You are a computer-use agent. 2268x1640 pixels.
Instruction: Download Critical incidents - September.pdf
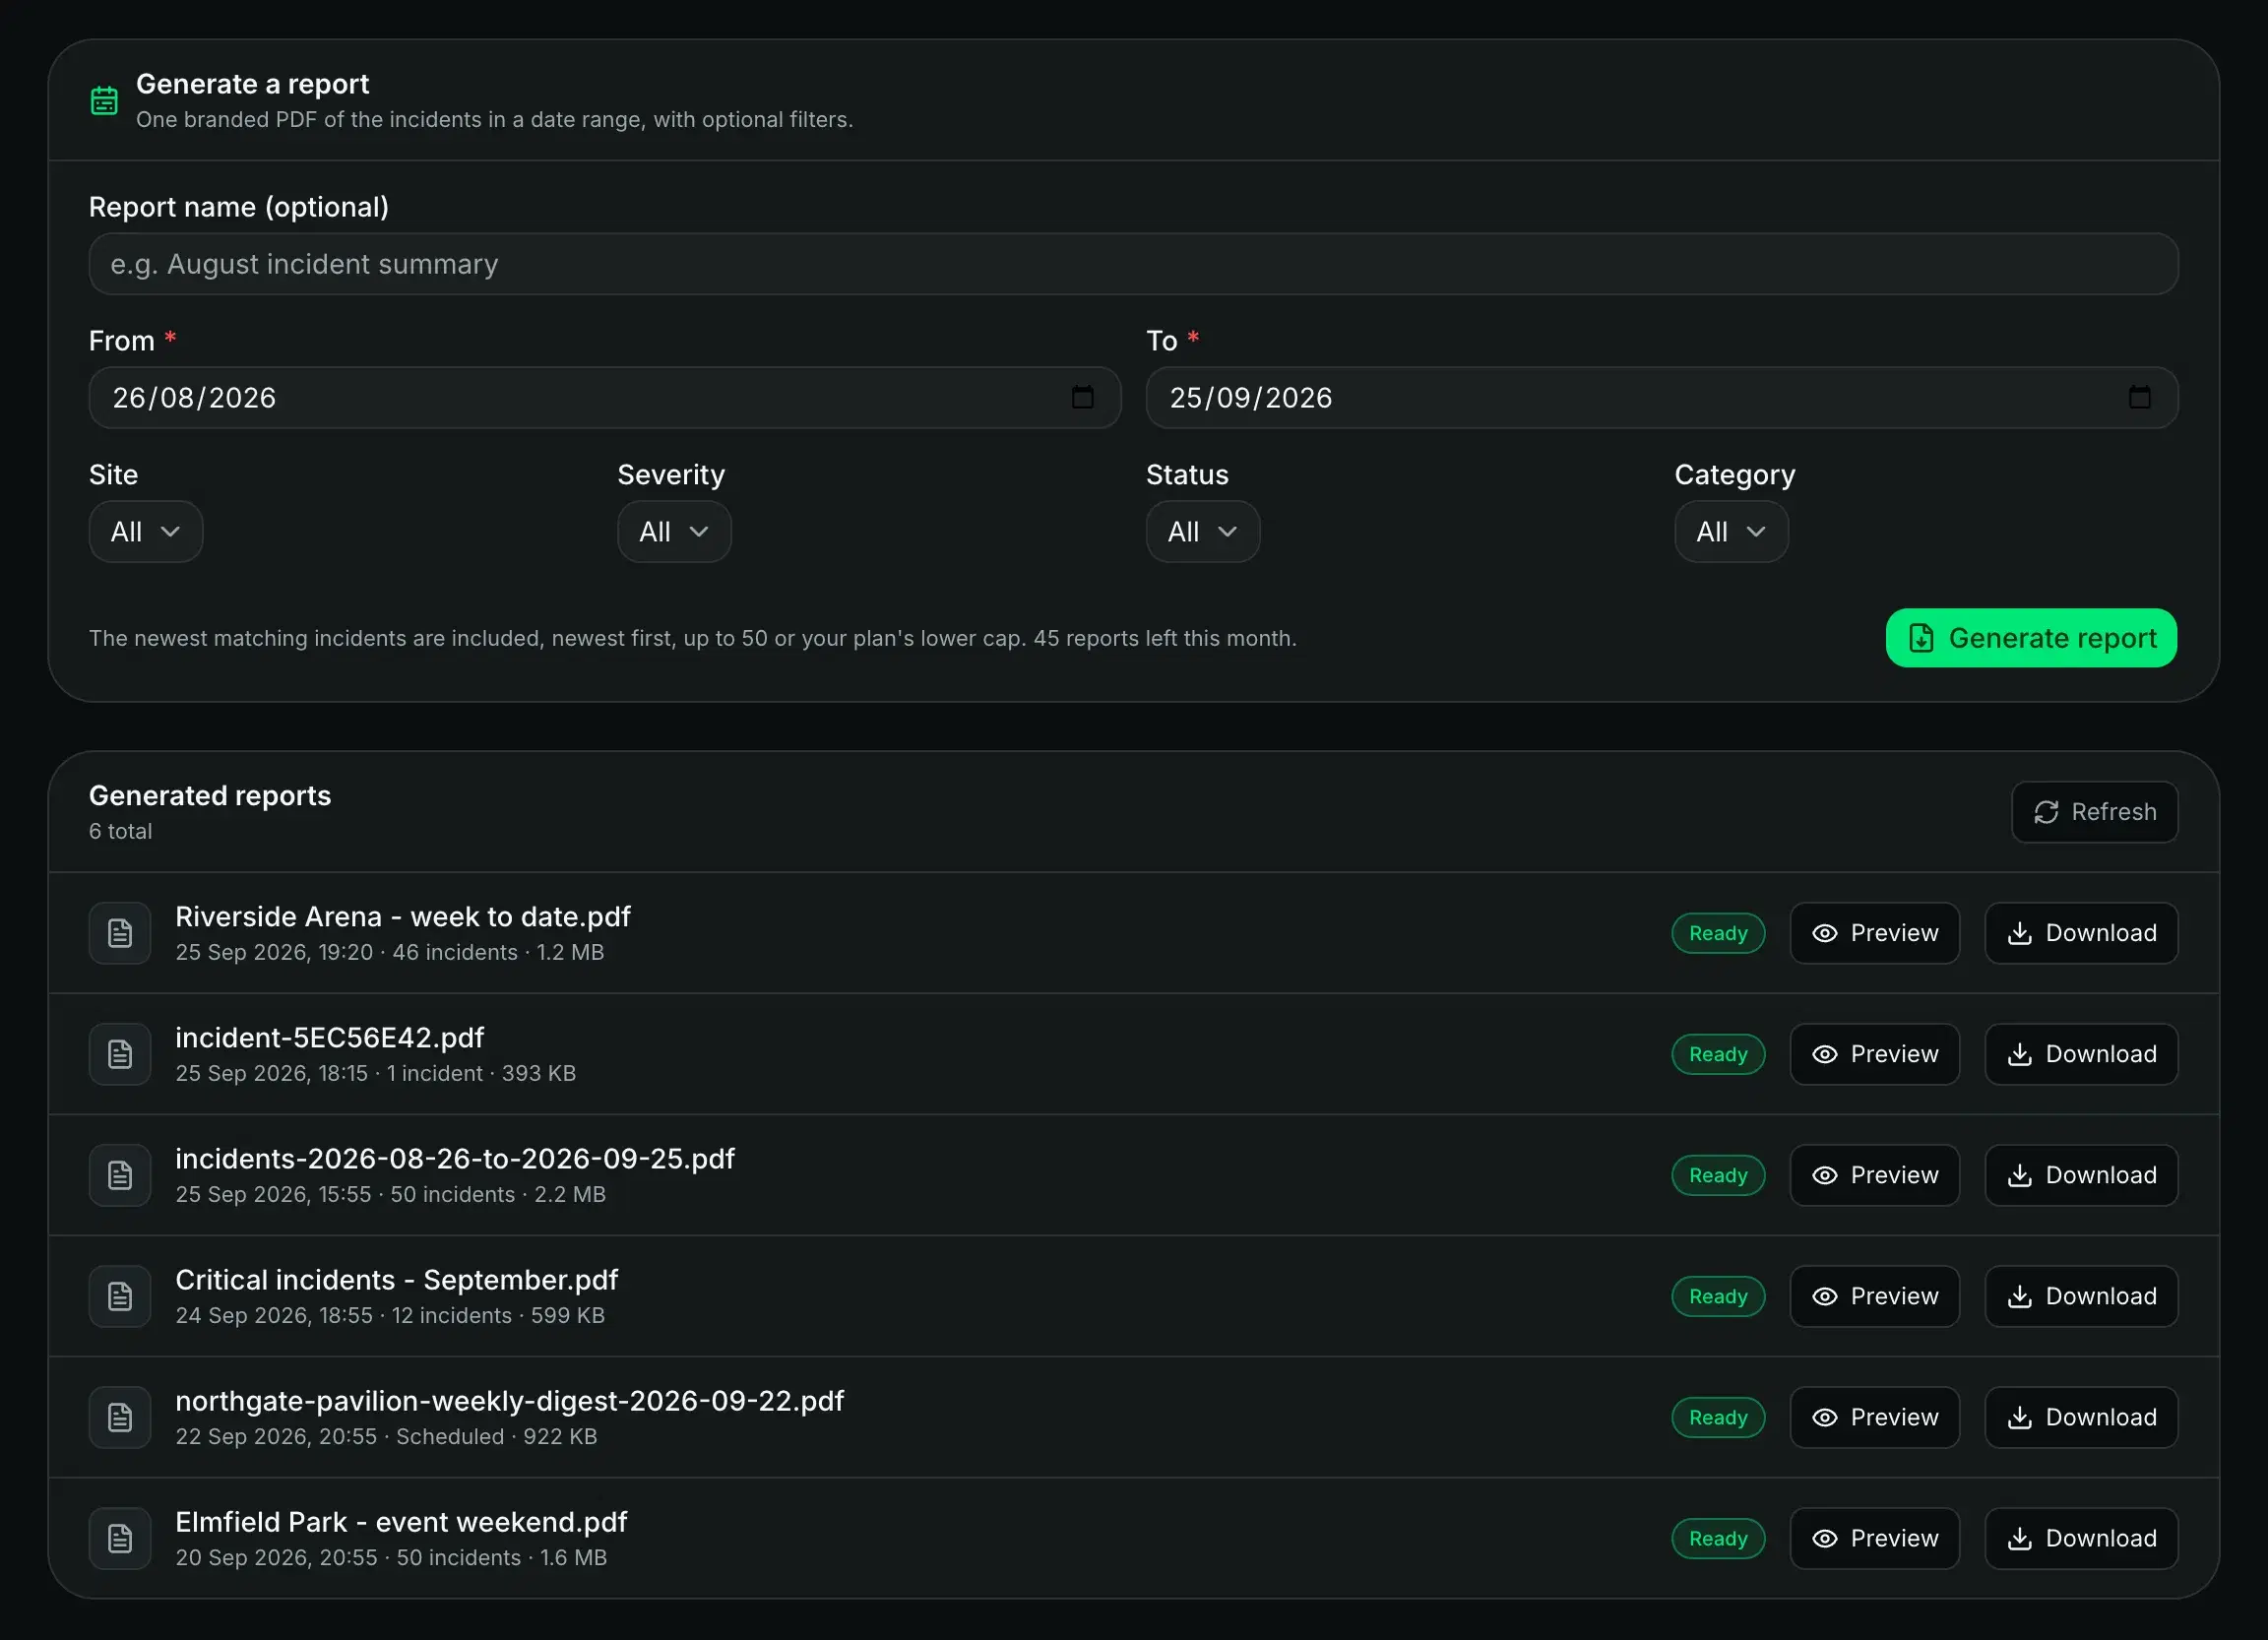click(2081, 1296)
